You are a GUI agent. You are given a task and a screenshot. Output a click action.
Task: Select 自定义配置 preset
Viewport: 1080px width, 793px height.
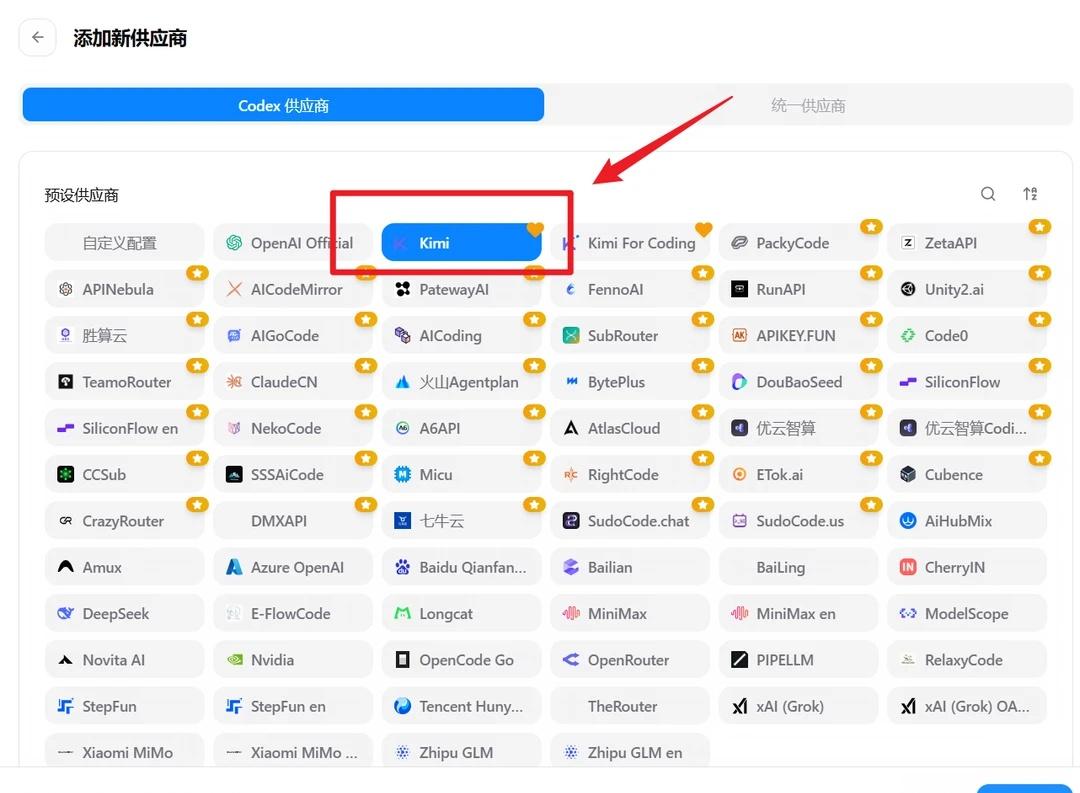point(125,243)
